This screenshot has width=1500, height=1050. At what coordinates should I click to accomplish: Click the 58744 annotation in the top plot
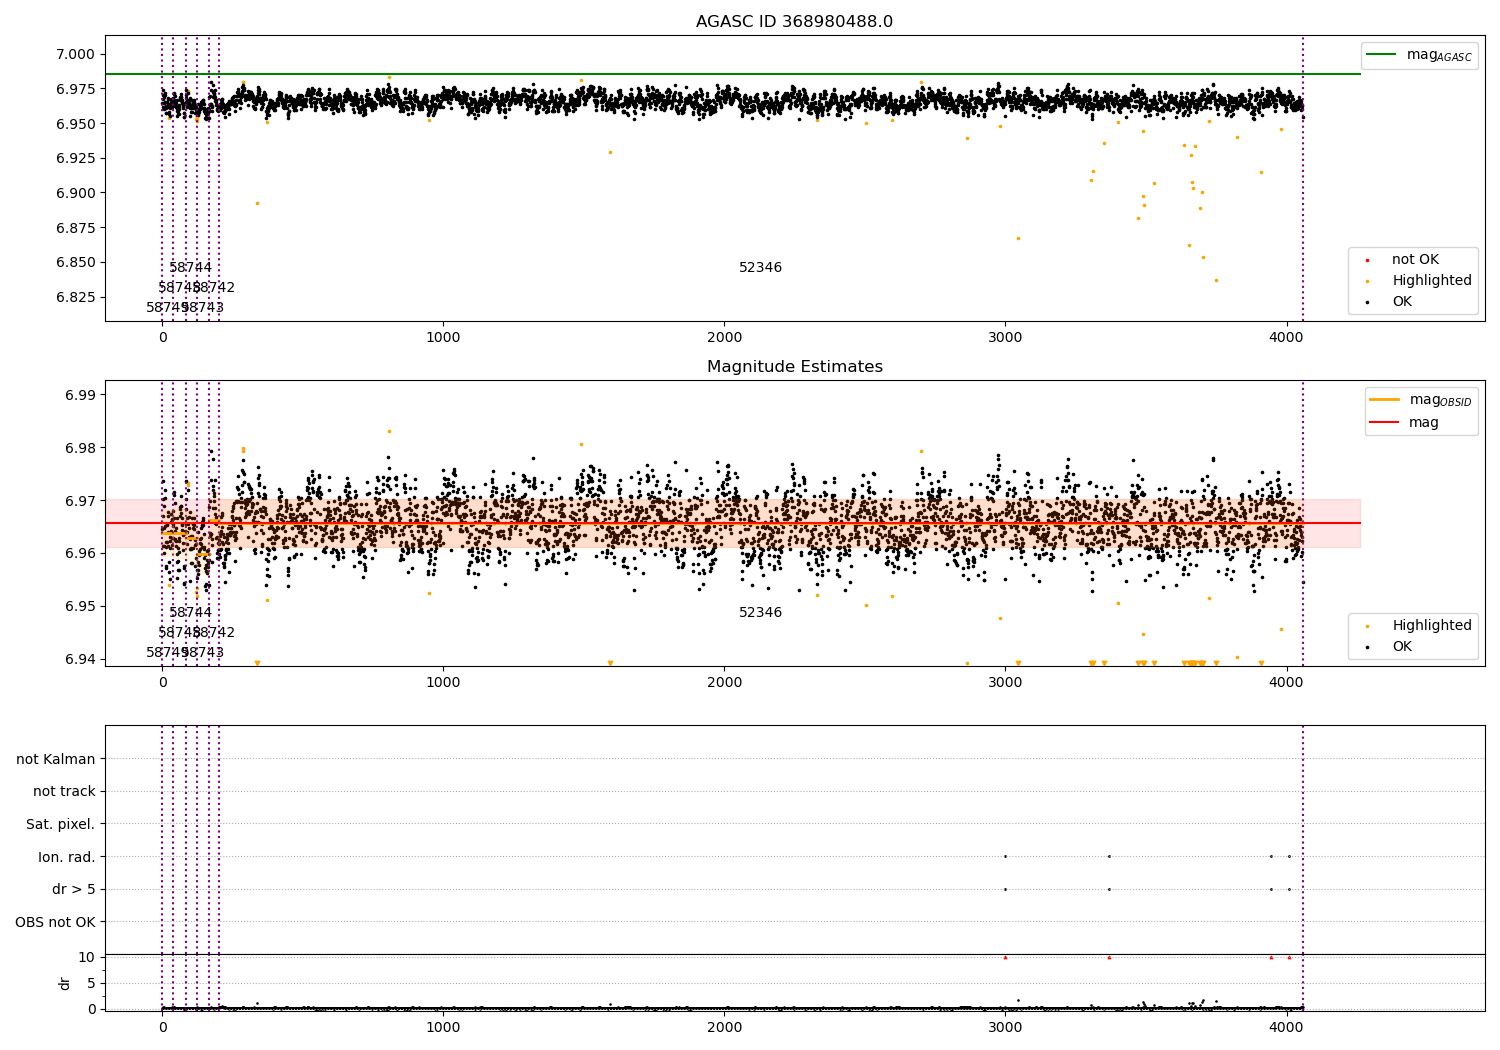coord(190,268)
